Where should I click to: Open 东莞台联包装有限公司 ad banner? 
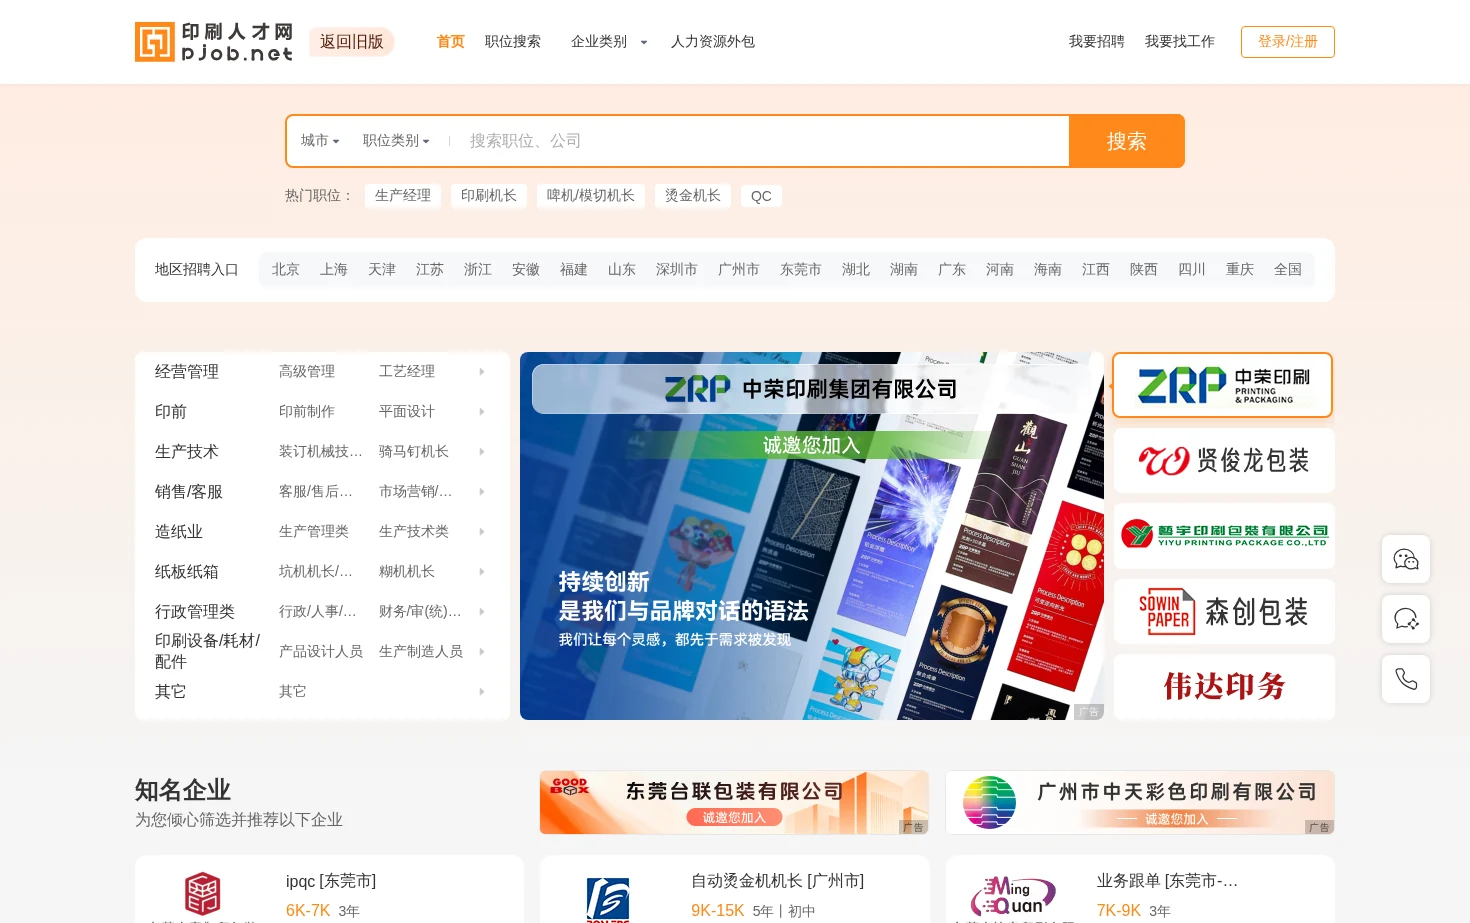tap(735, 802)
